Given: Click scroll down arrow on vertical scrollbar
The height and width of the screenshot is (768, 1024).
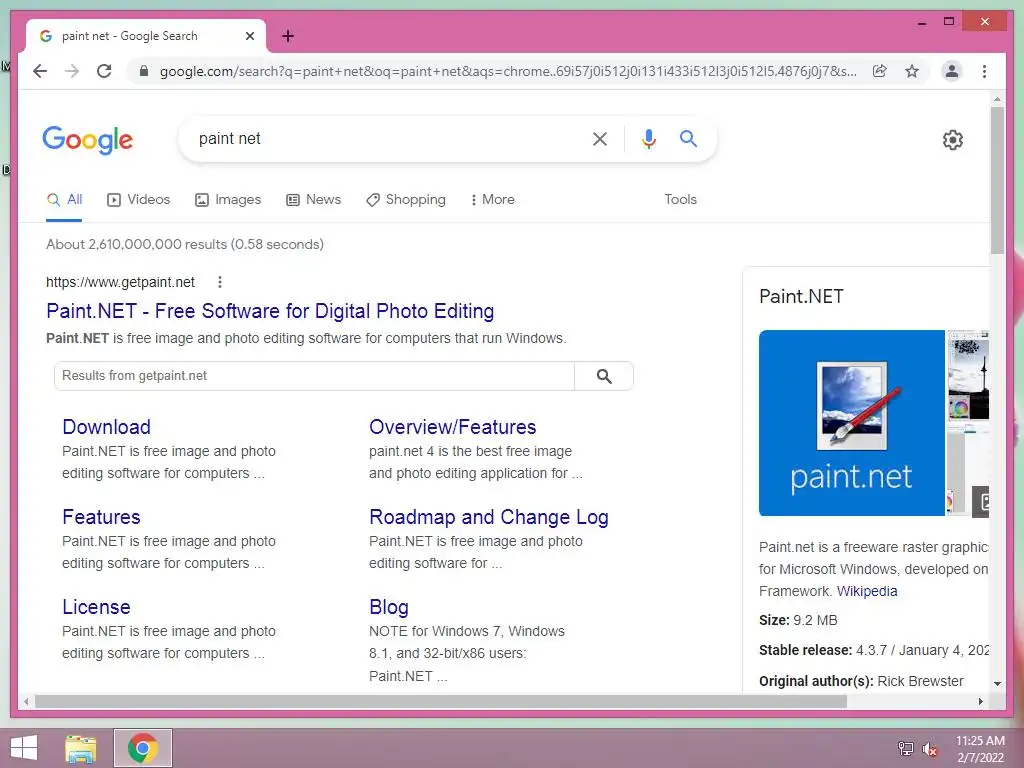Looking at the screenshot, I should (997, 684).
